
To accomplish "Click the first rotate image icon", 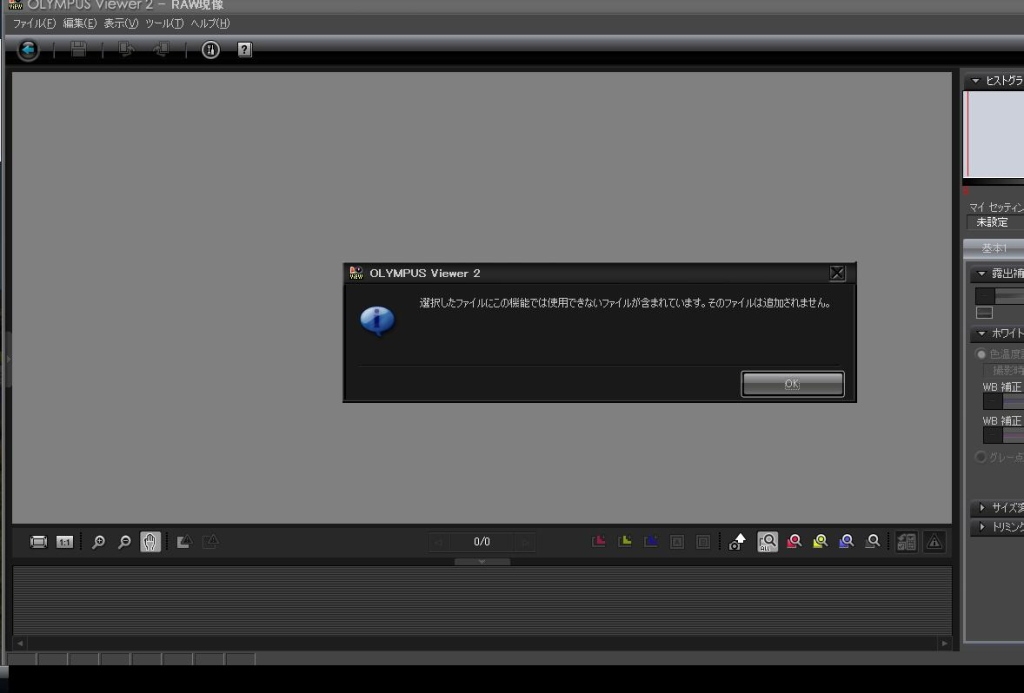I will click(184, 541).
